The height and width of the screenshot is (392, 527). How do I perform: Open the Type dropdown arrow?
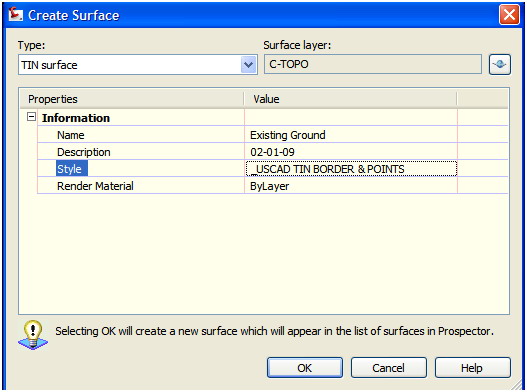coord(249,65)
